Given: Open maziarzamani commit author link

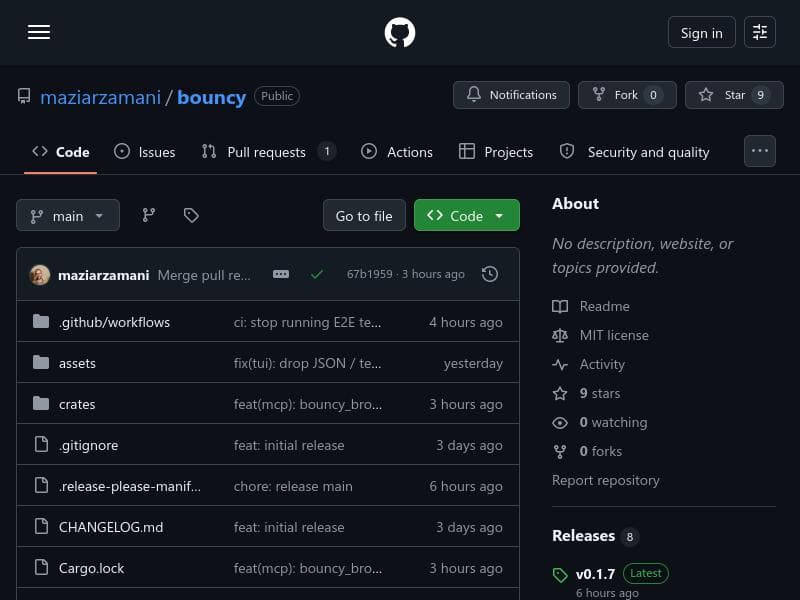Looking at the screenshot, I should point(104,276).
